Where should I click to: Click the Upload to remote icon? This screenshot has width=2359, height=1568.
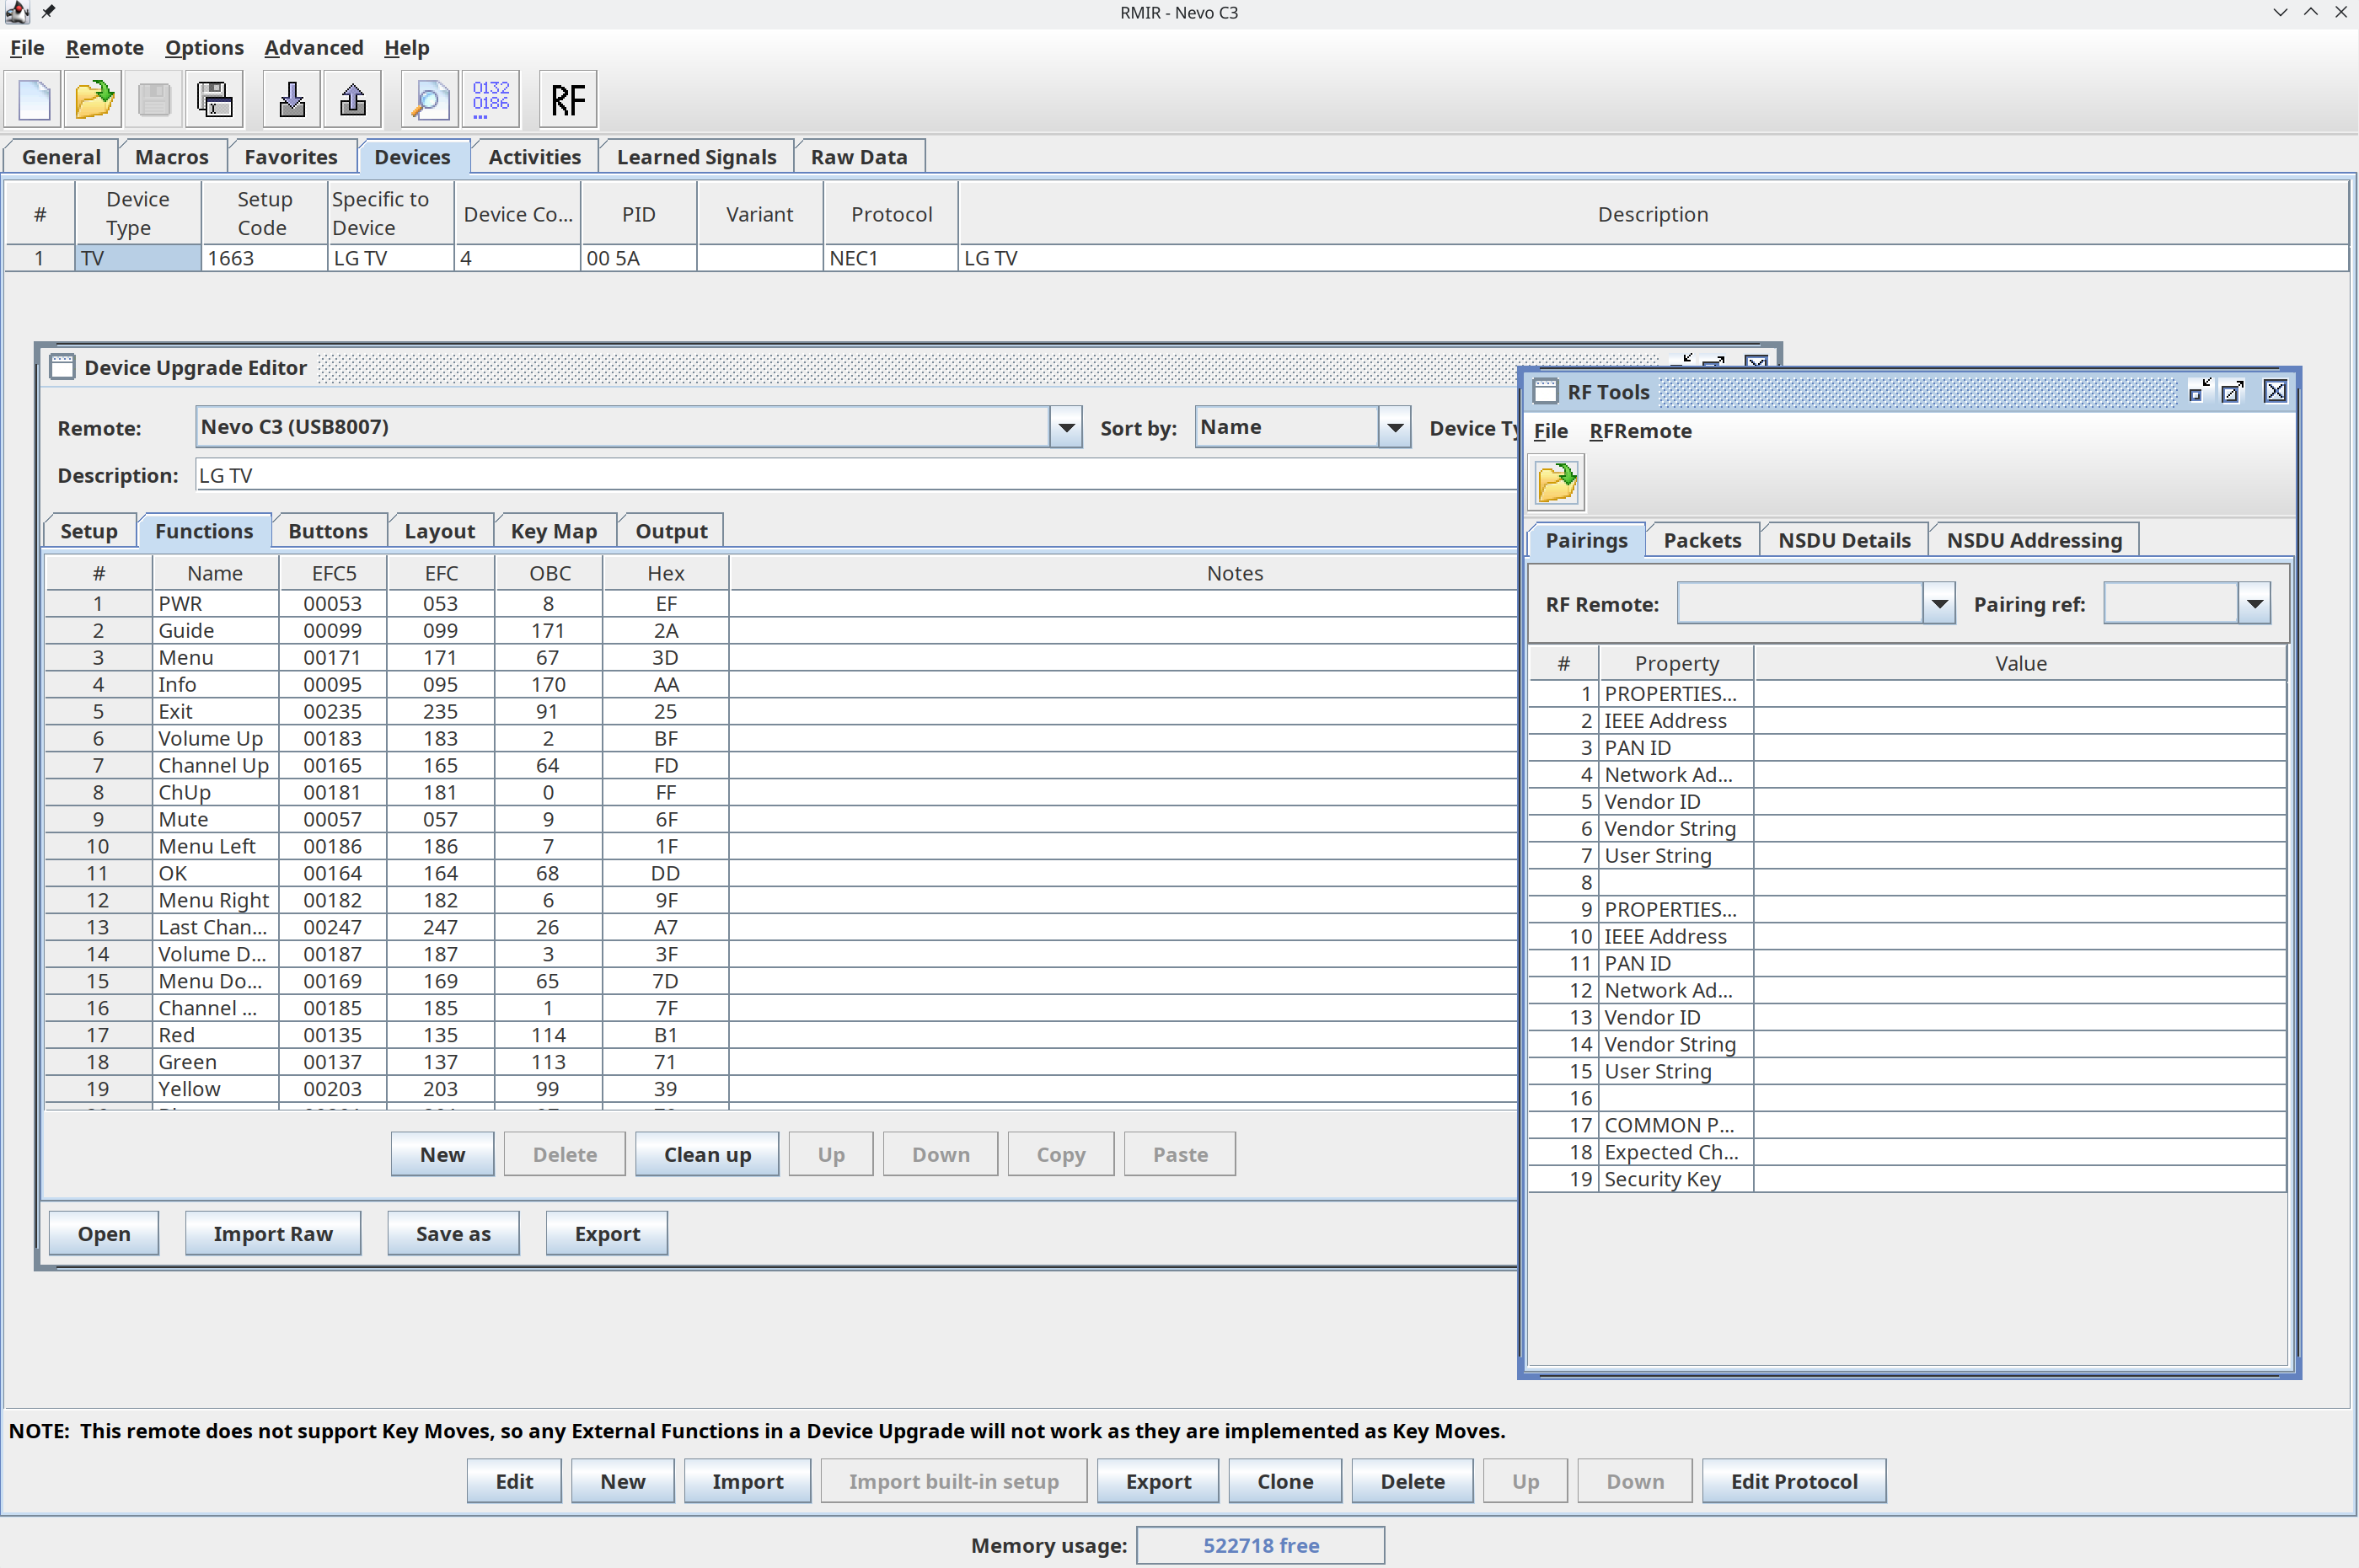pyautogui.click(x=353, y=100)
